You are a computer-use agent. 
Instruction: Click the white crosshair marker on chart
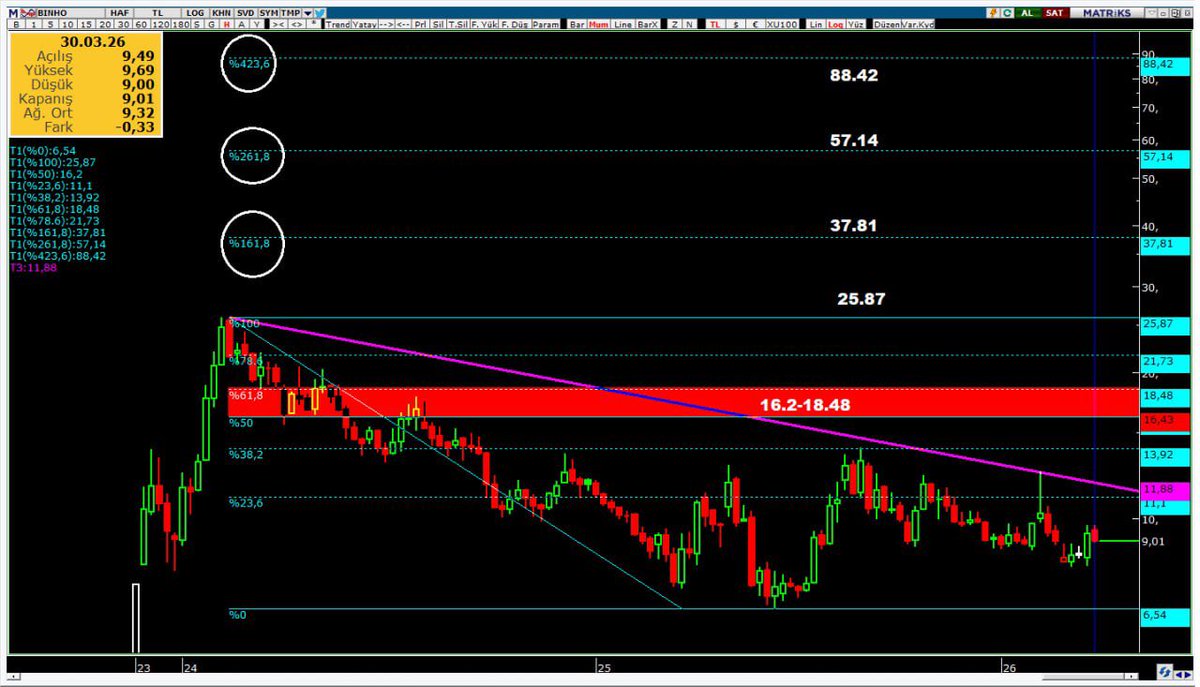[x=1079, y=553]
